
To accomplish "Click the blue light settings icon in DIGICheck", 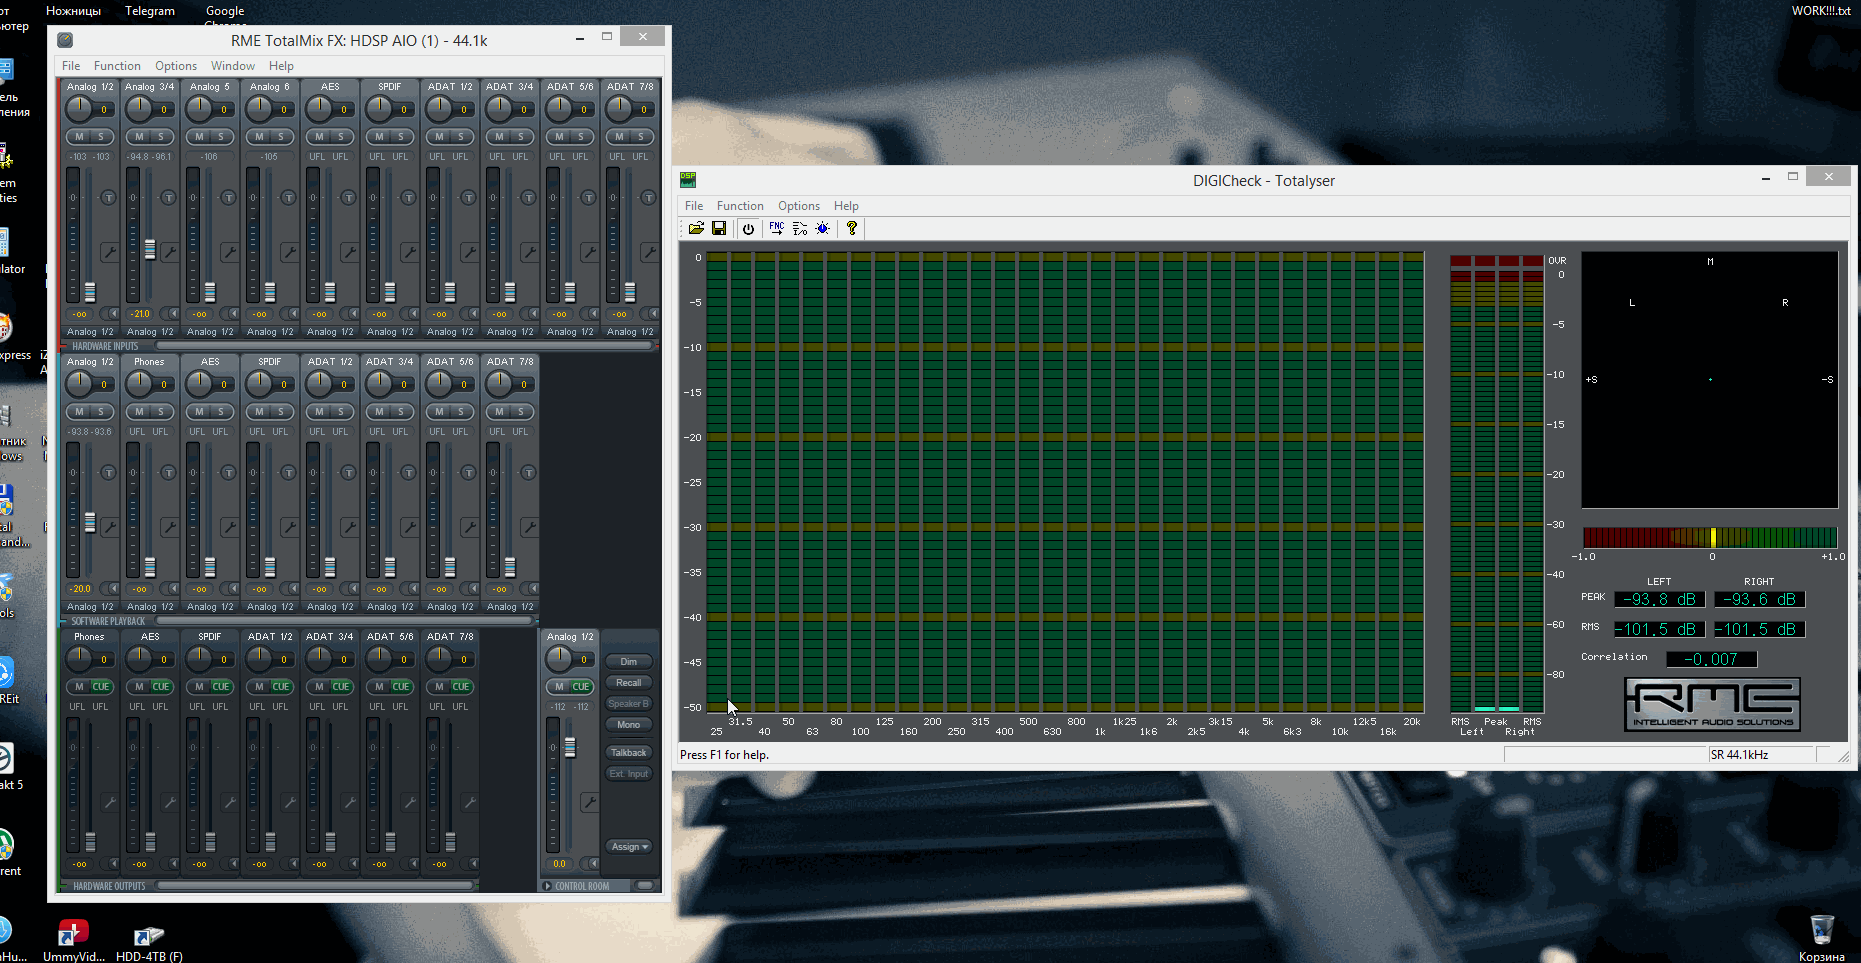I will click(x=823, y=228).
